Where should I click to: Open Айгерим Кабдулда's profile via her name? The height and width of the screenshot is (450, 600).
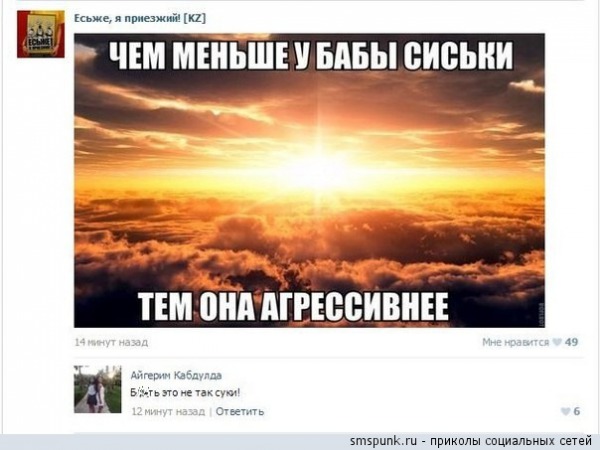click(x=176, y=375)
